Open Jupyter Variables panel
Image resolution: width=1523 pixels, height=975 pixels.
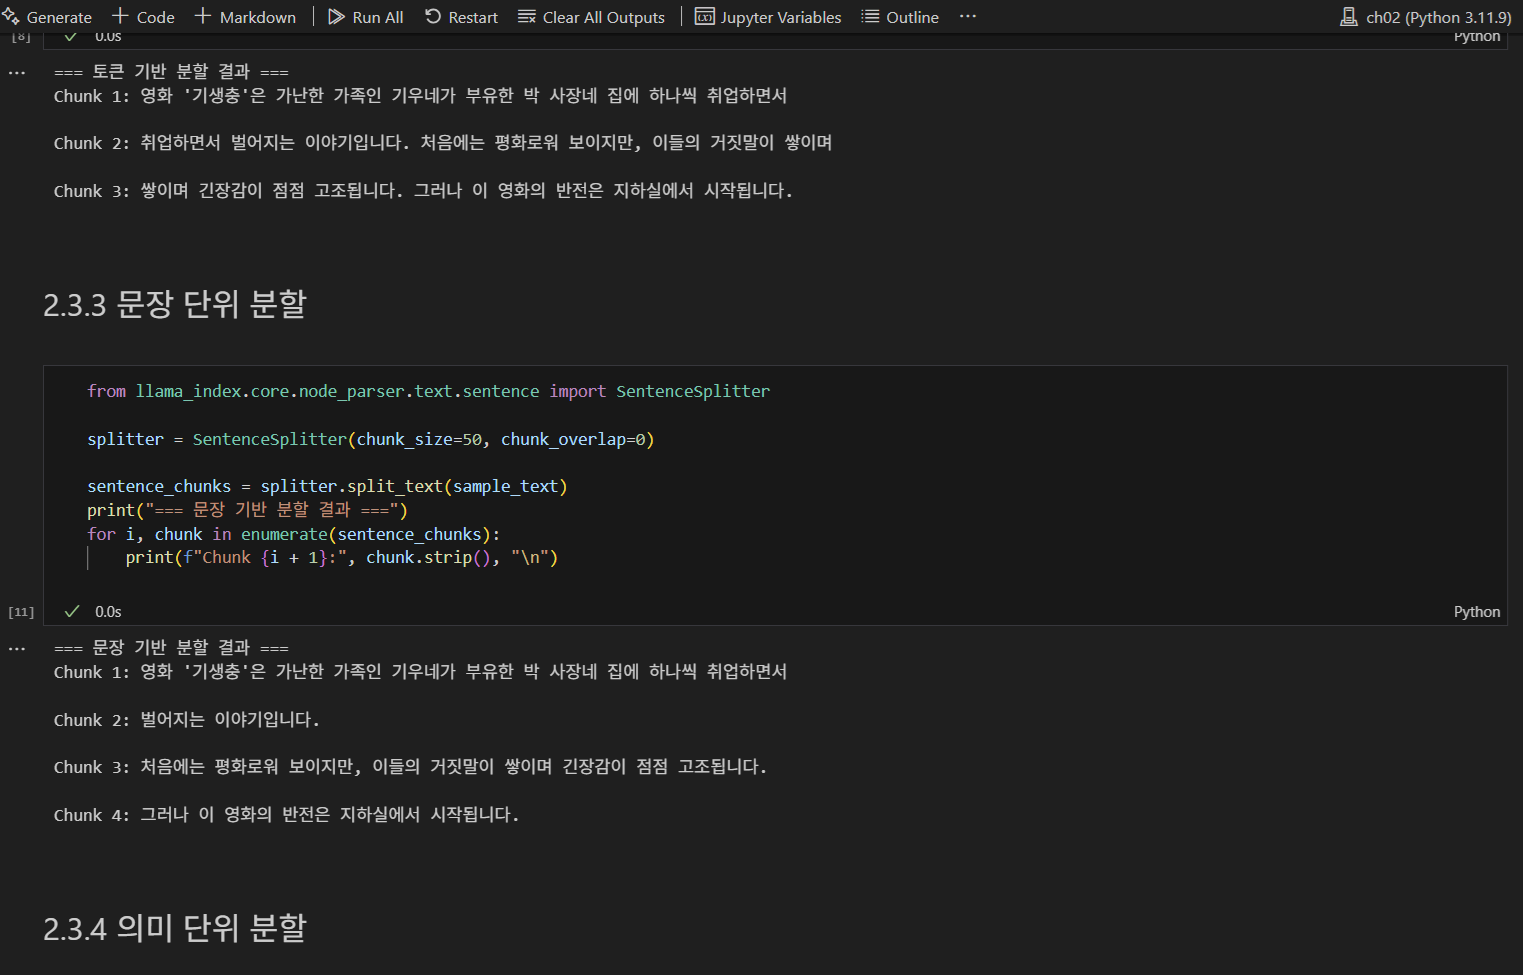[x=768, y=17]
